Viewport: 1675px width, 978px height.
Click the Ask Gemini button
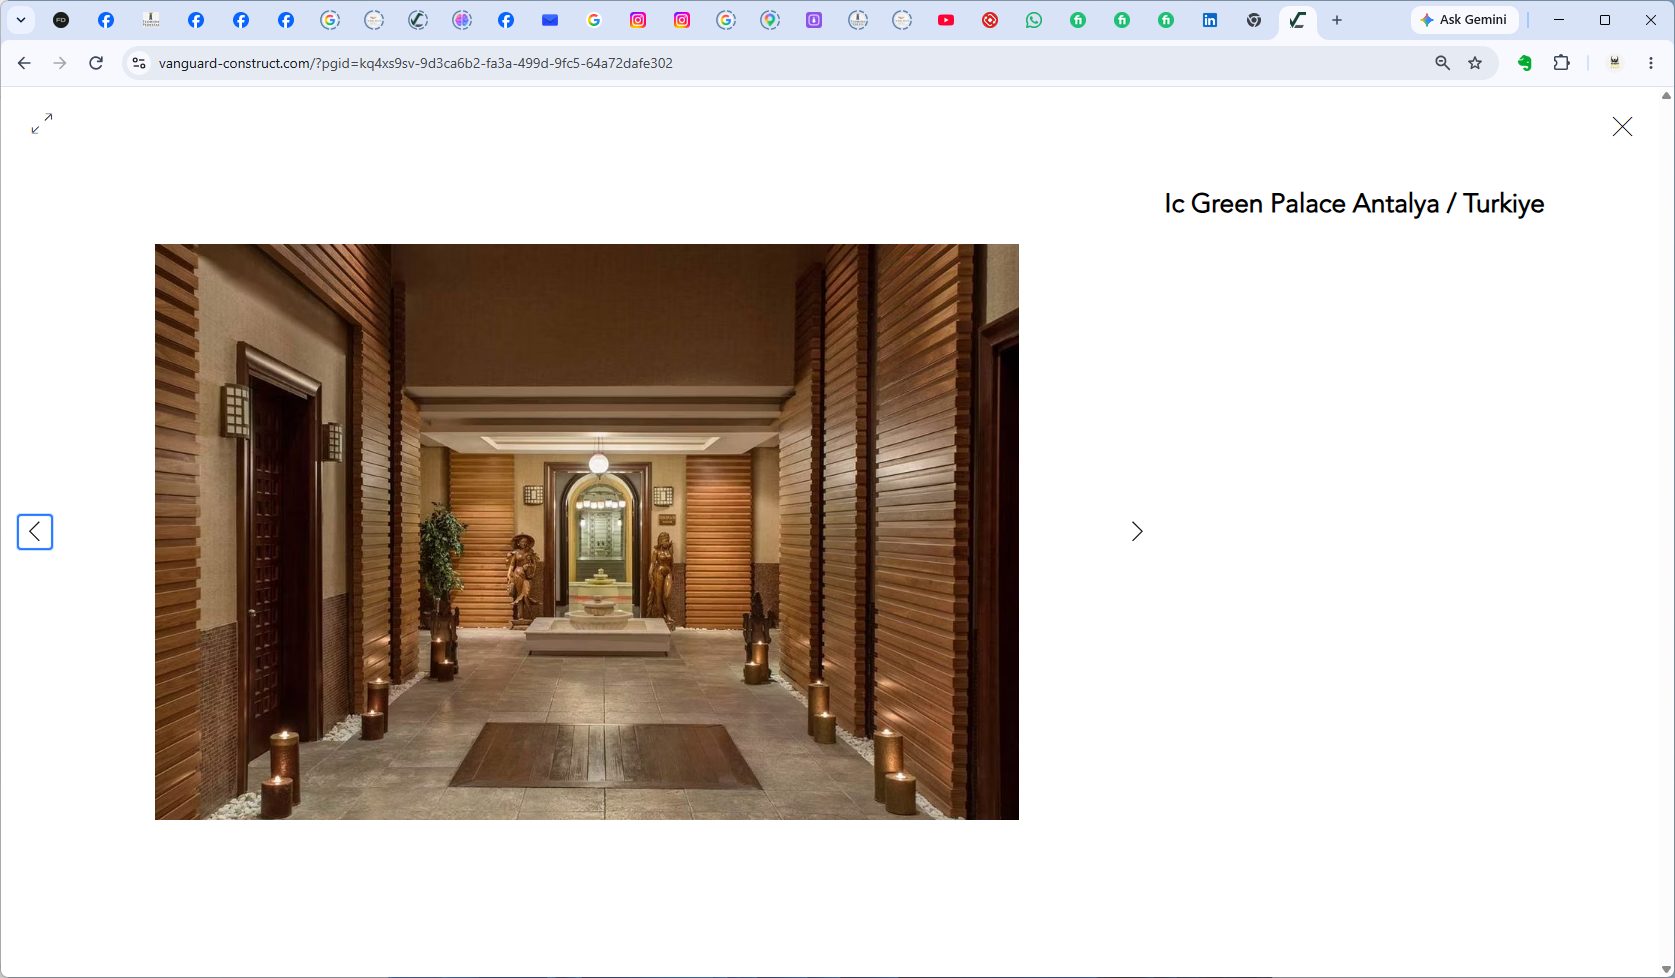[1464, 20]
